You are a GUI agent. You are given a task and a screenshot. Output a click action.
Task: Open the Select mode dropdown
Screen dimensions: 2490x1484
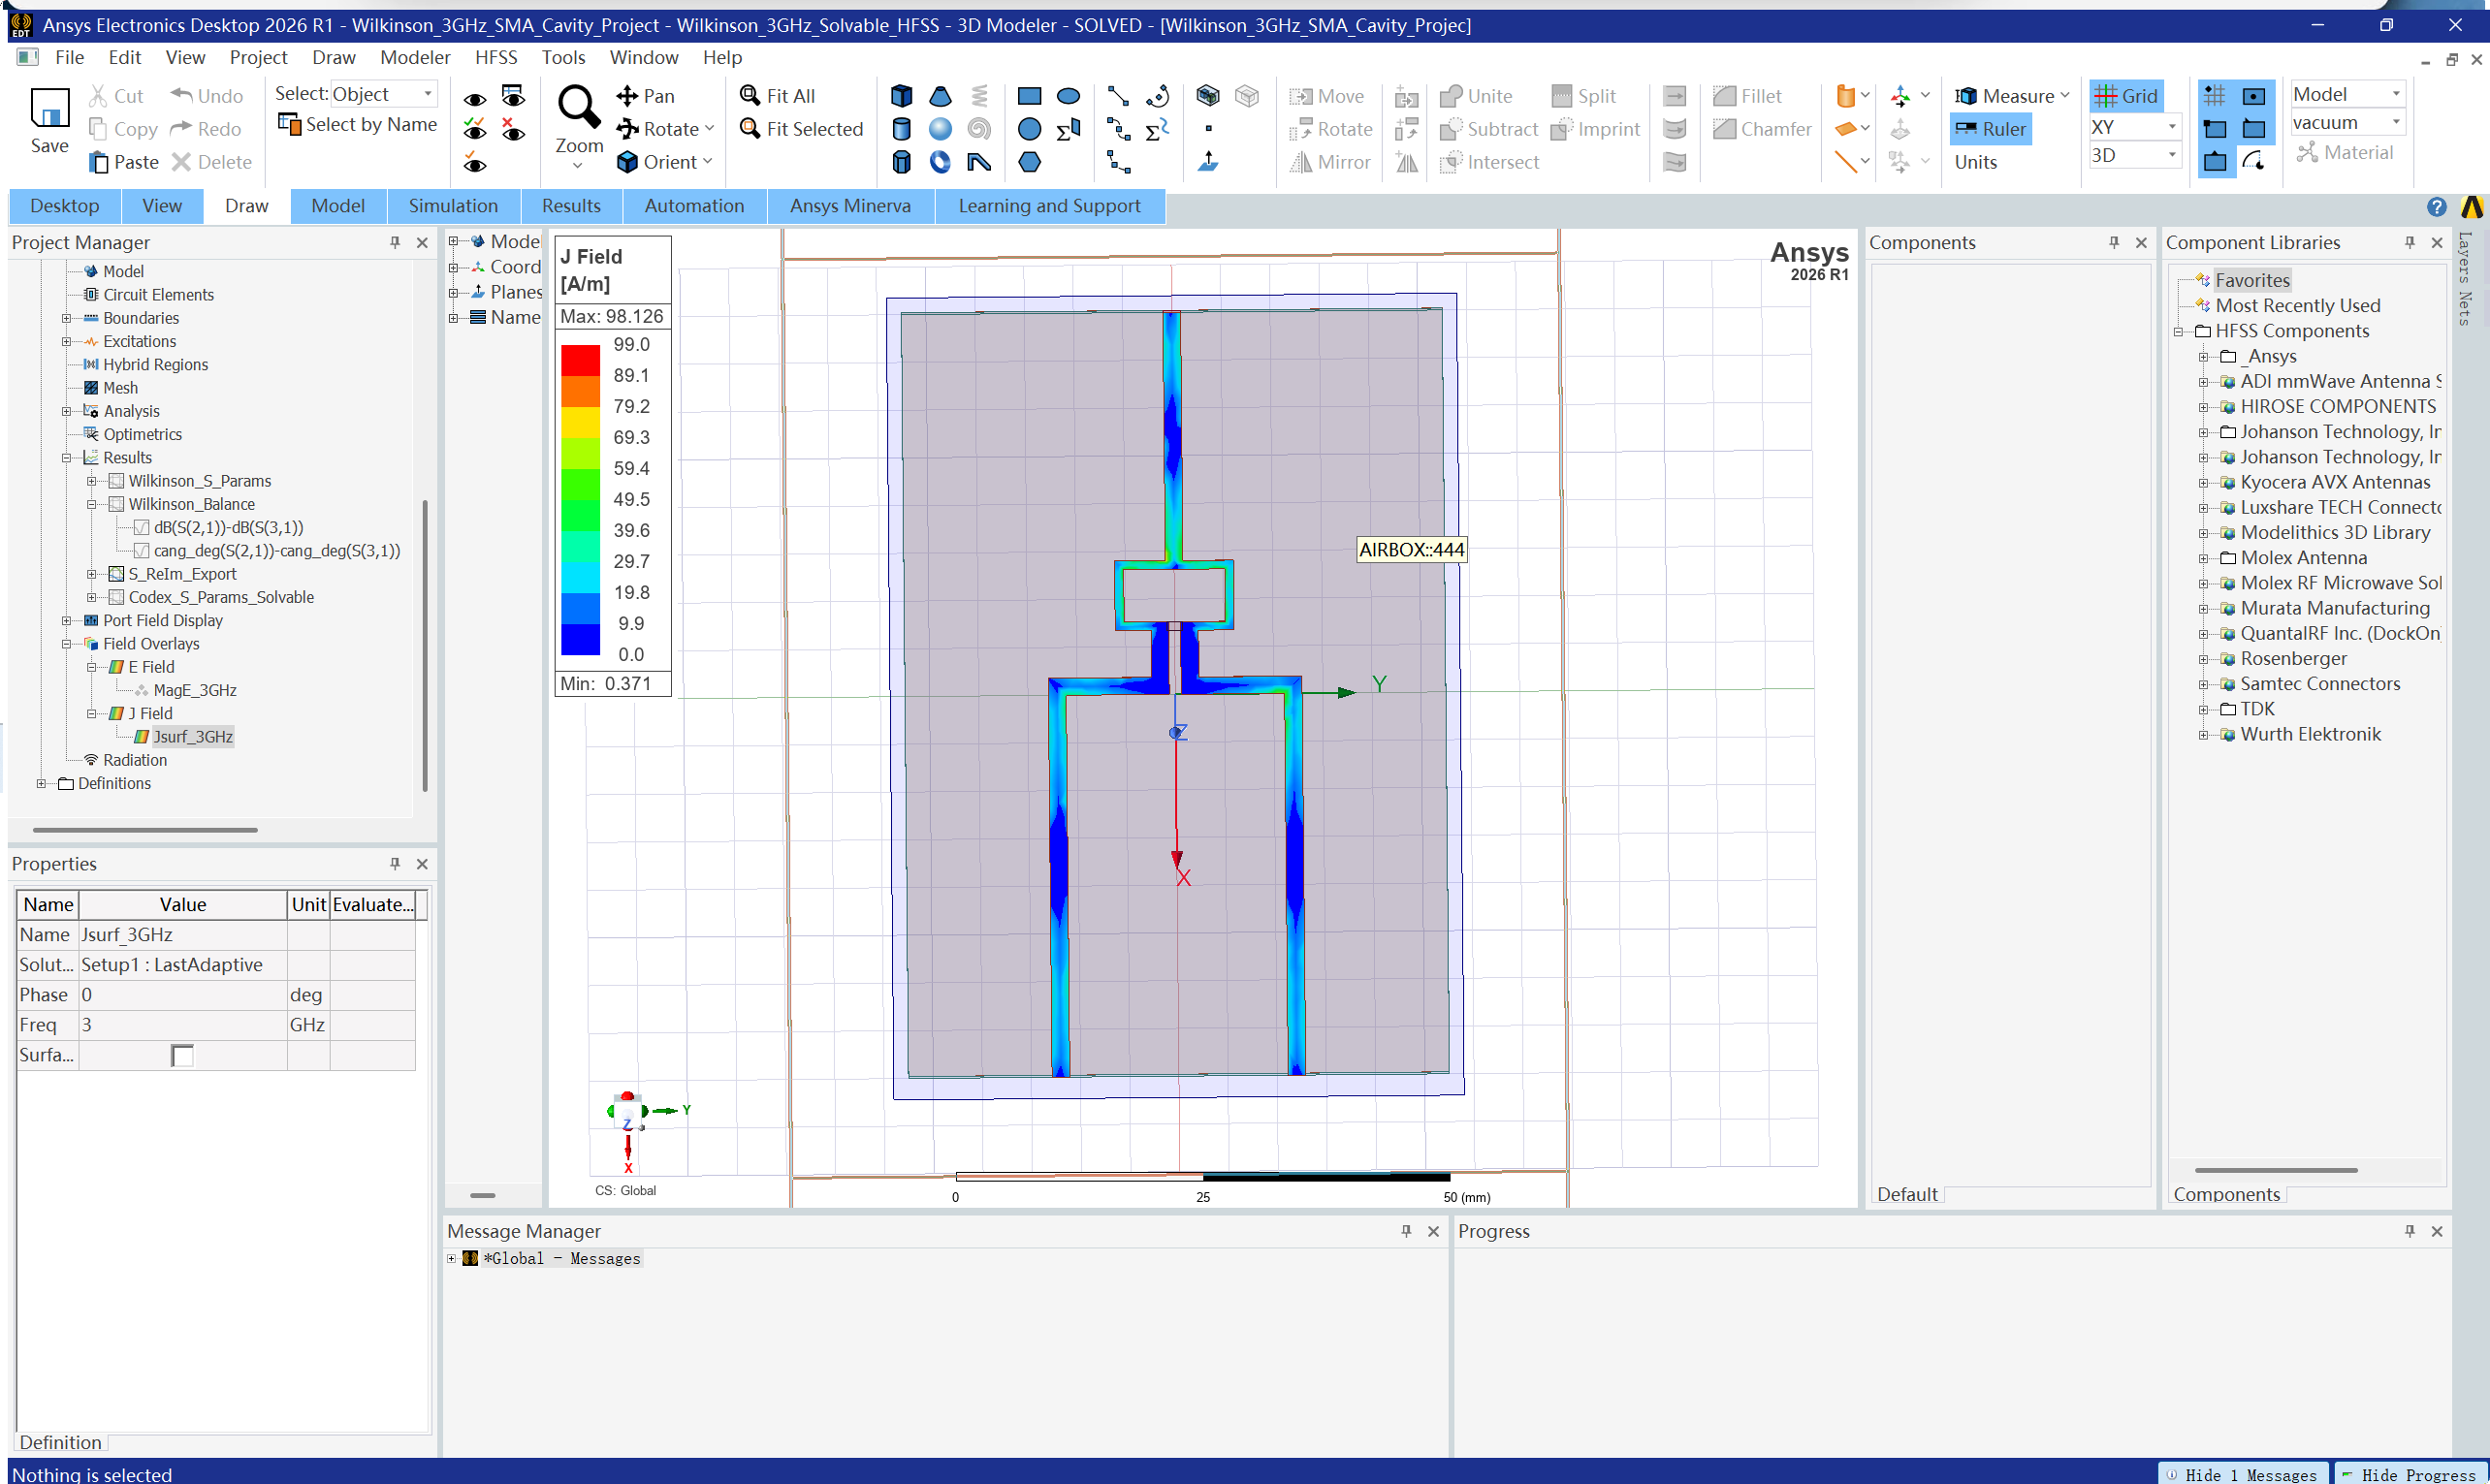click(x=428, y=94)
